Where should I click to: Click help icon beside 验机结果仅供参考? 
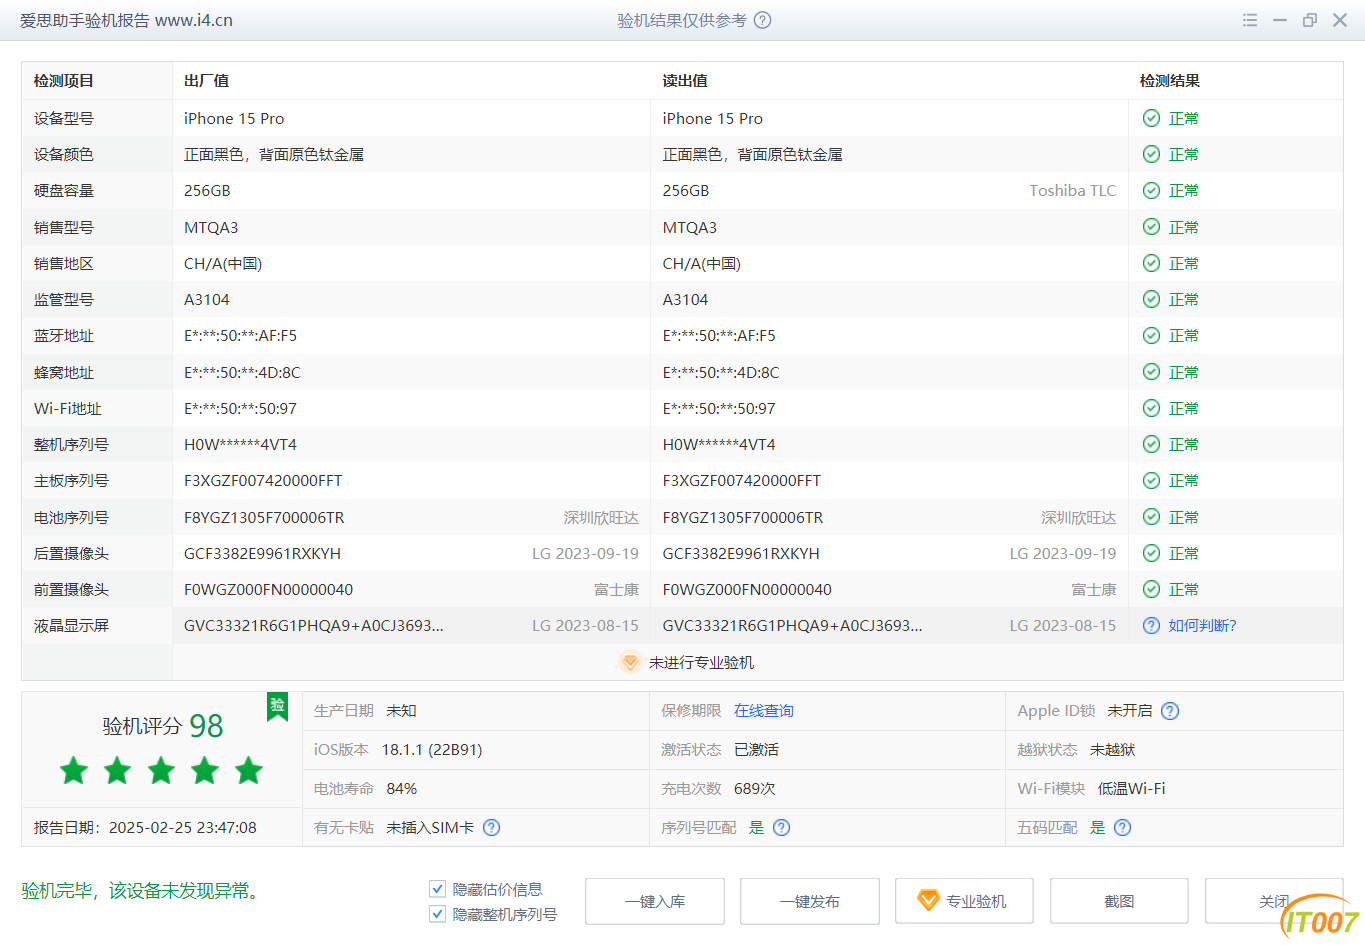[x=762, y=20]
